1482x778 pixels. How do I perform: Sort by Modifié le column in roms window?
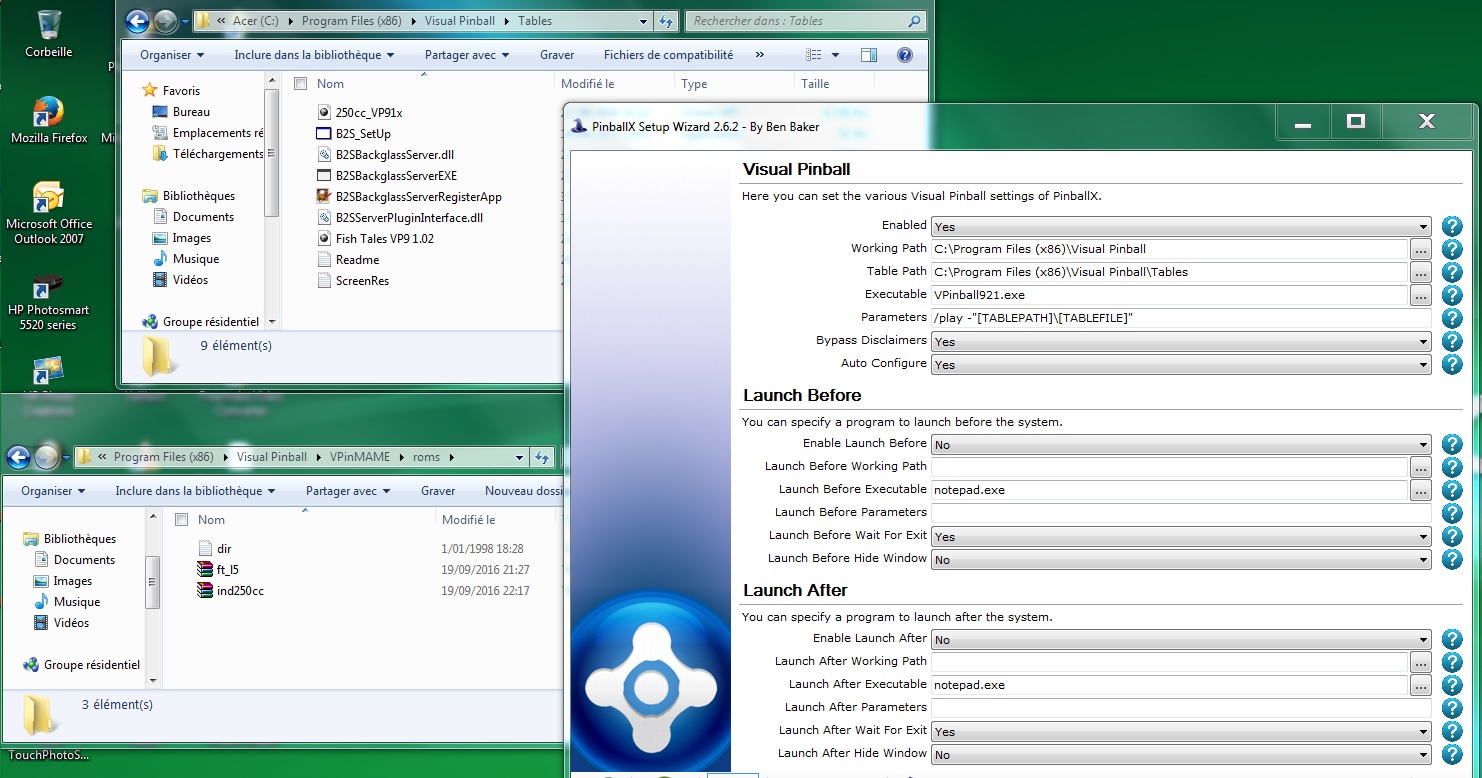point(469,520)
